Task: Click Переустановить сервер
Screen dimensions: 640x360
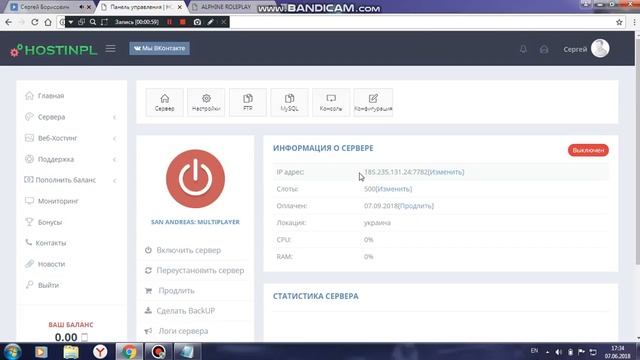Action: coord(200,271)
